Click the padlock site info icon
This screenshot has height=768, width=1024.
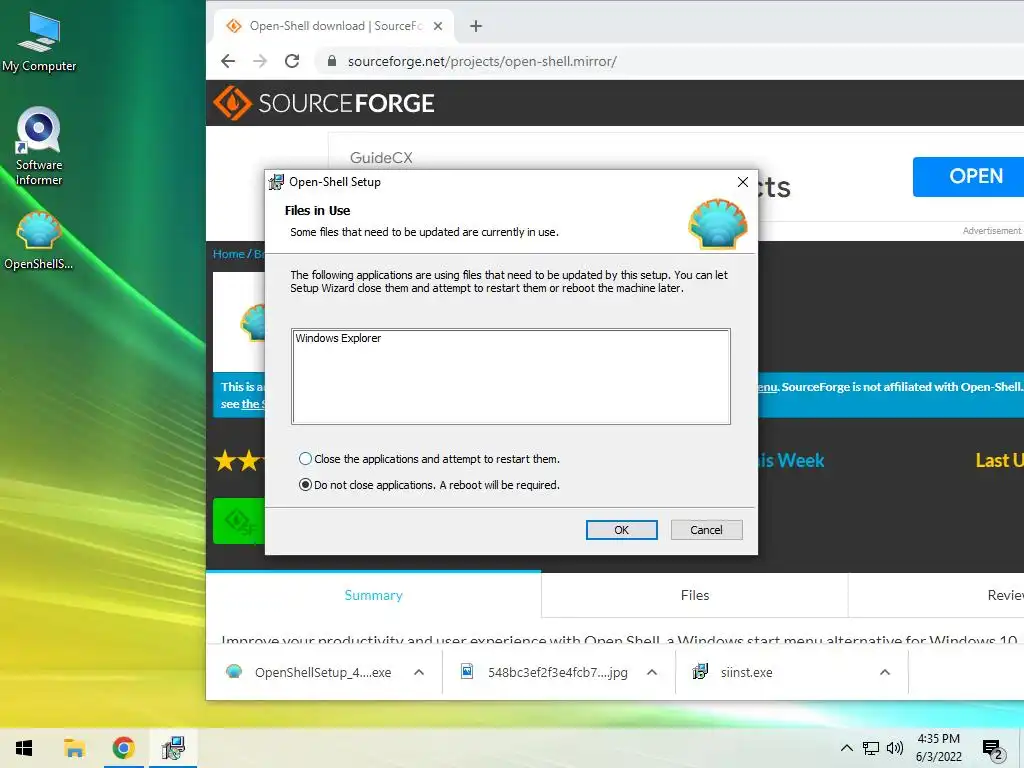pyautogui.click(x=332, y=61)
